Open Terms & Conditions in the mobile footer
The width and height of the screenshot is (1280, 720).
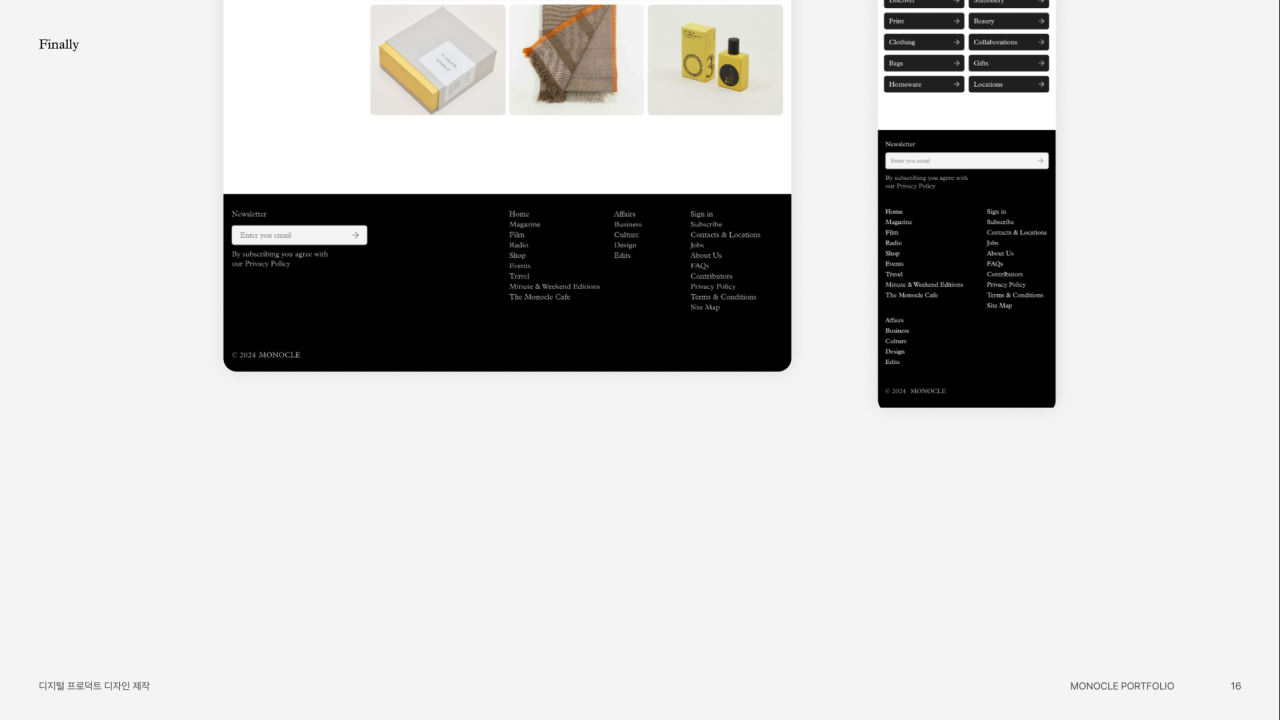(1014, 295)
